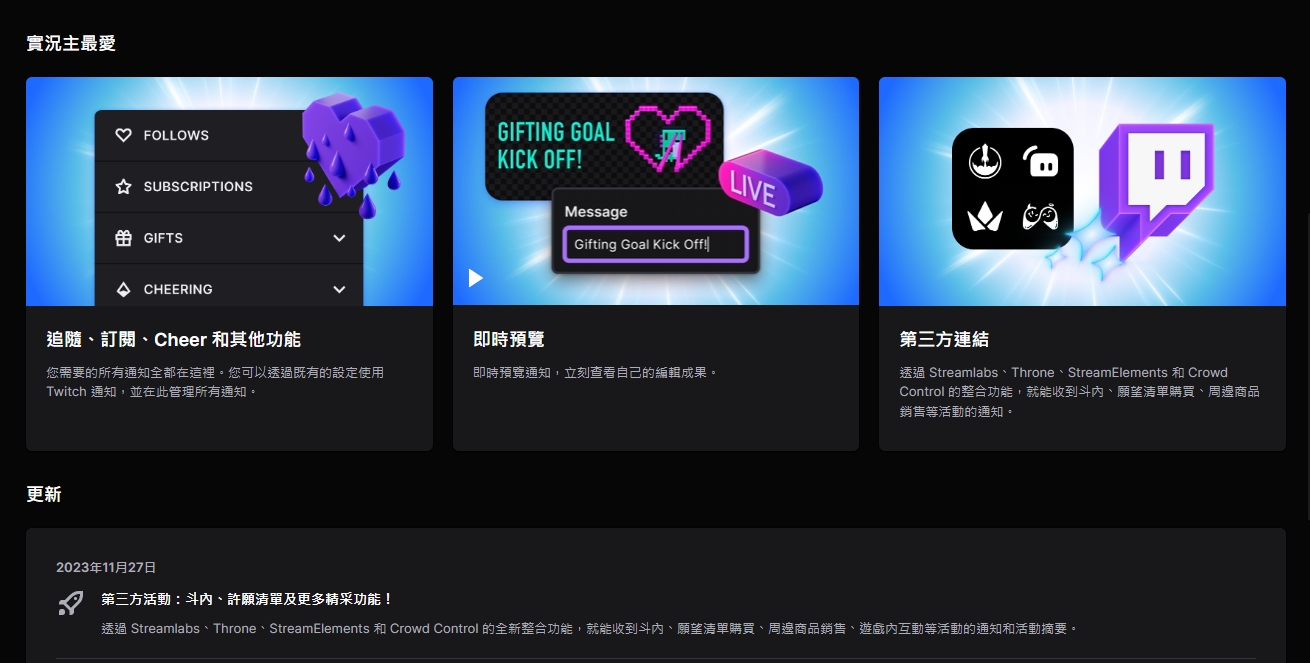Click the 追隨、訂閱、Cheer 和其他功能 heading
Image resolution: width=1310 pixels, height=663 pixels.
tap(173, 340)
